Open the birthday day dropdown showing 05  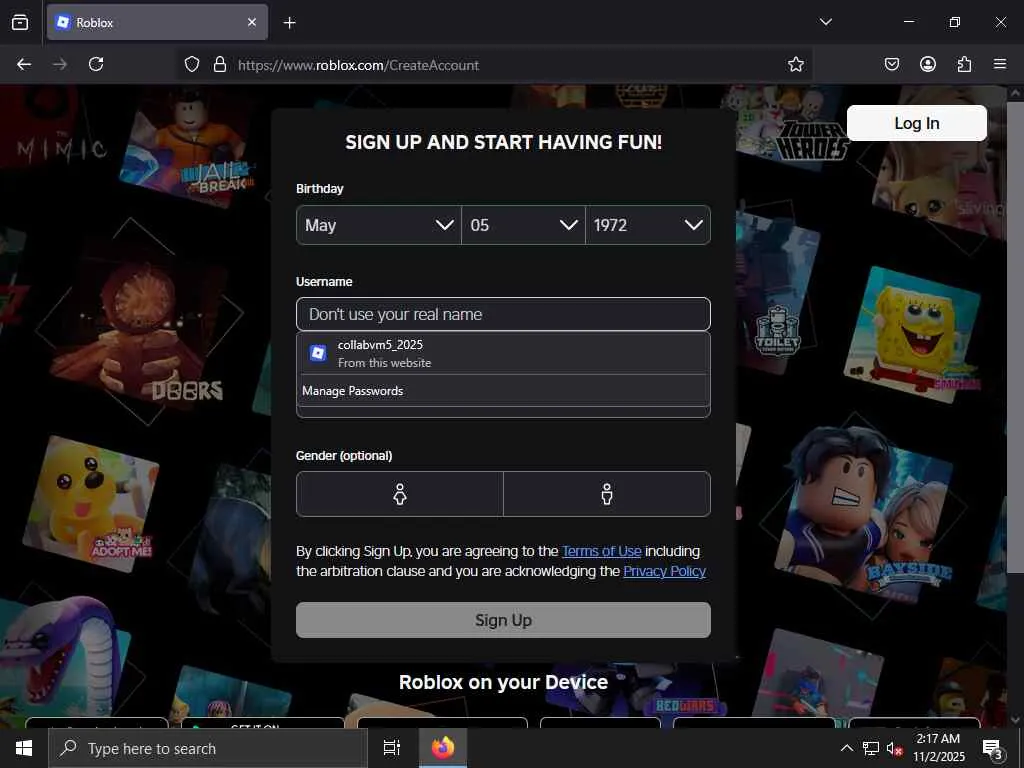[x=523, y=225]
